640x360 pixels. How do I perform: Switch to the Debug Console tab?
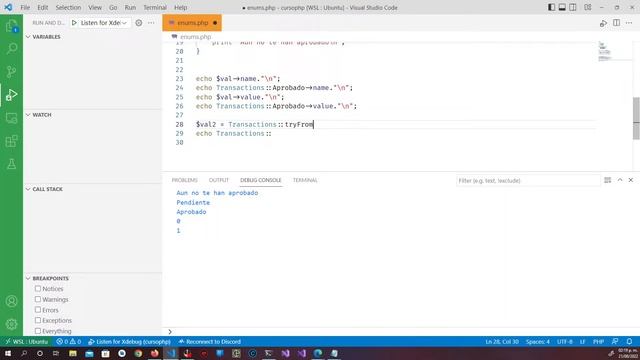point(260,180)
